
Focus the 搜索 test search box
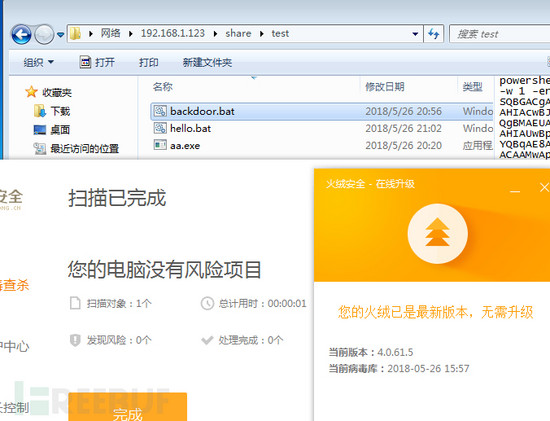(500, 34)
